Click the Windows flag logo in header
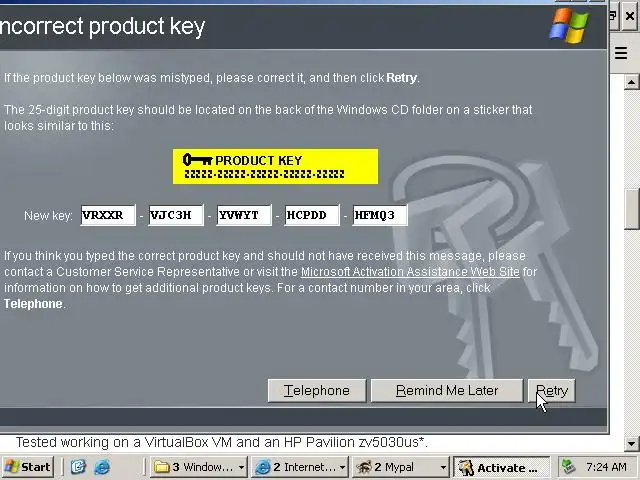 click(569, 25)
